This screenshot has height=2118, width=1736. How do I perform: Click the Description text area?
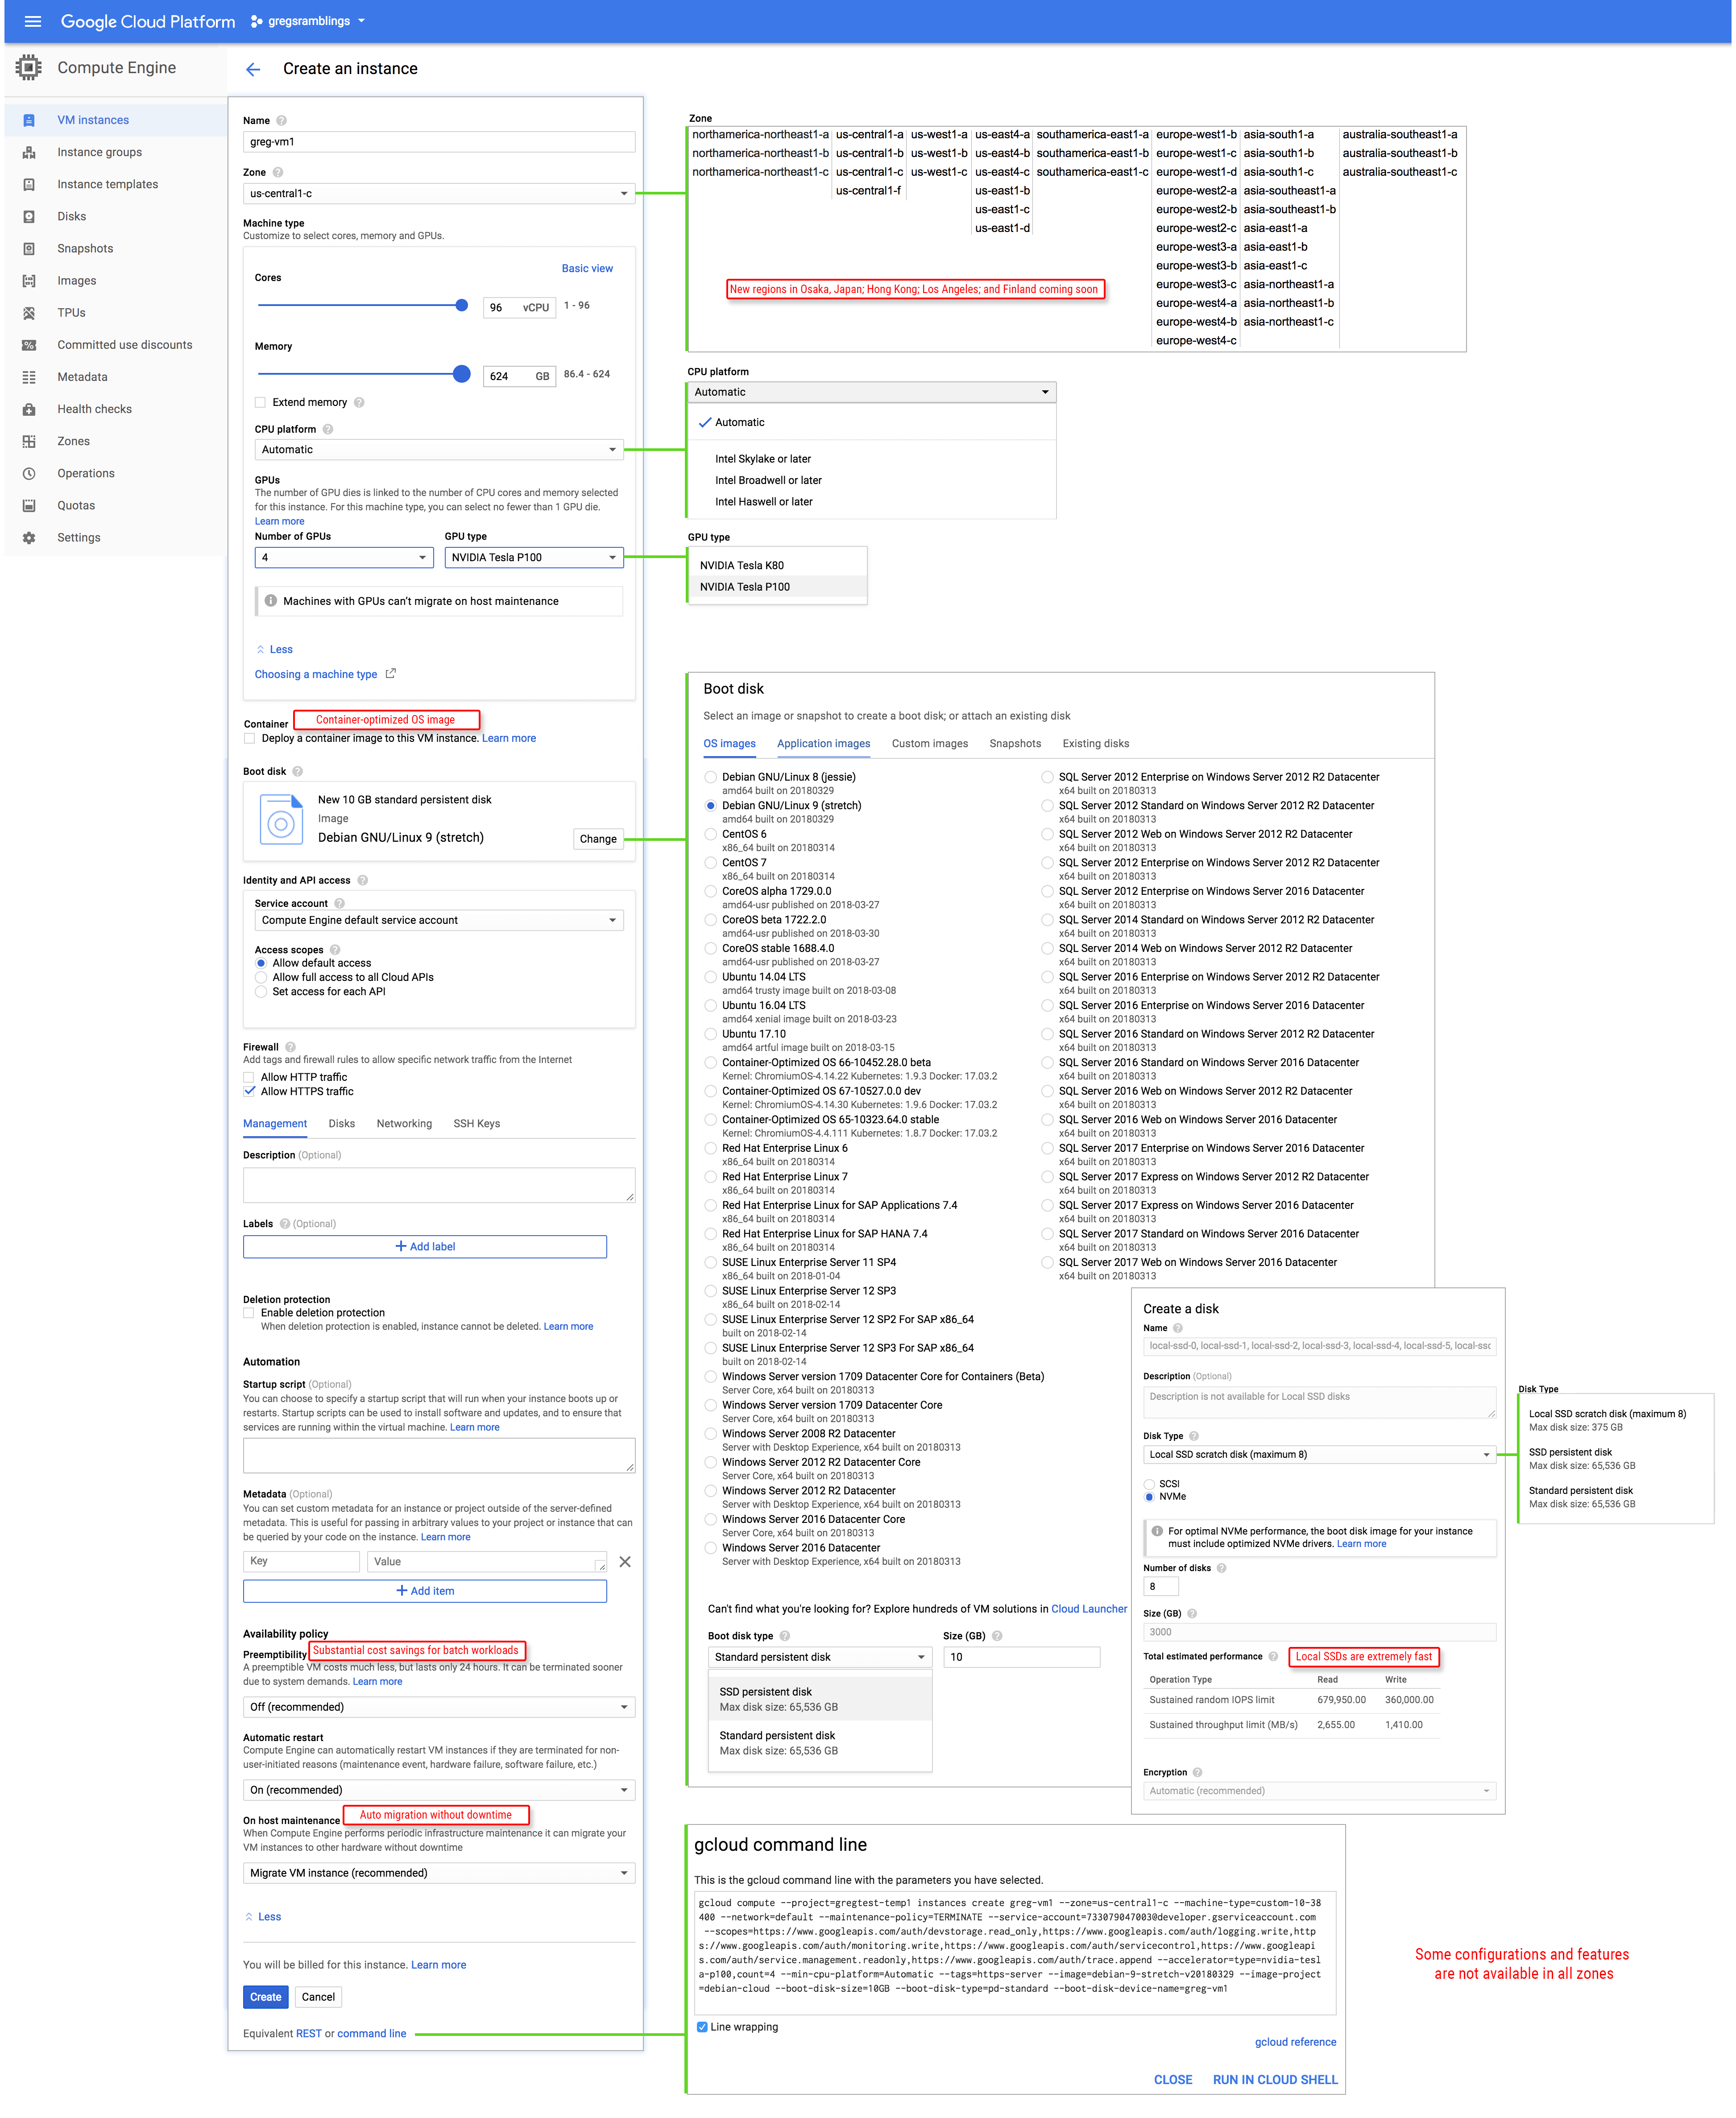point(439,1185)
